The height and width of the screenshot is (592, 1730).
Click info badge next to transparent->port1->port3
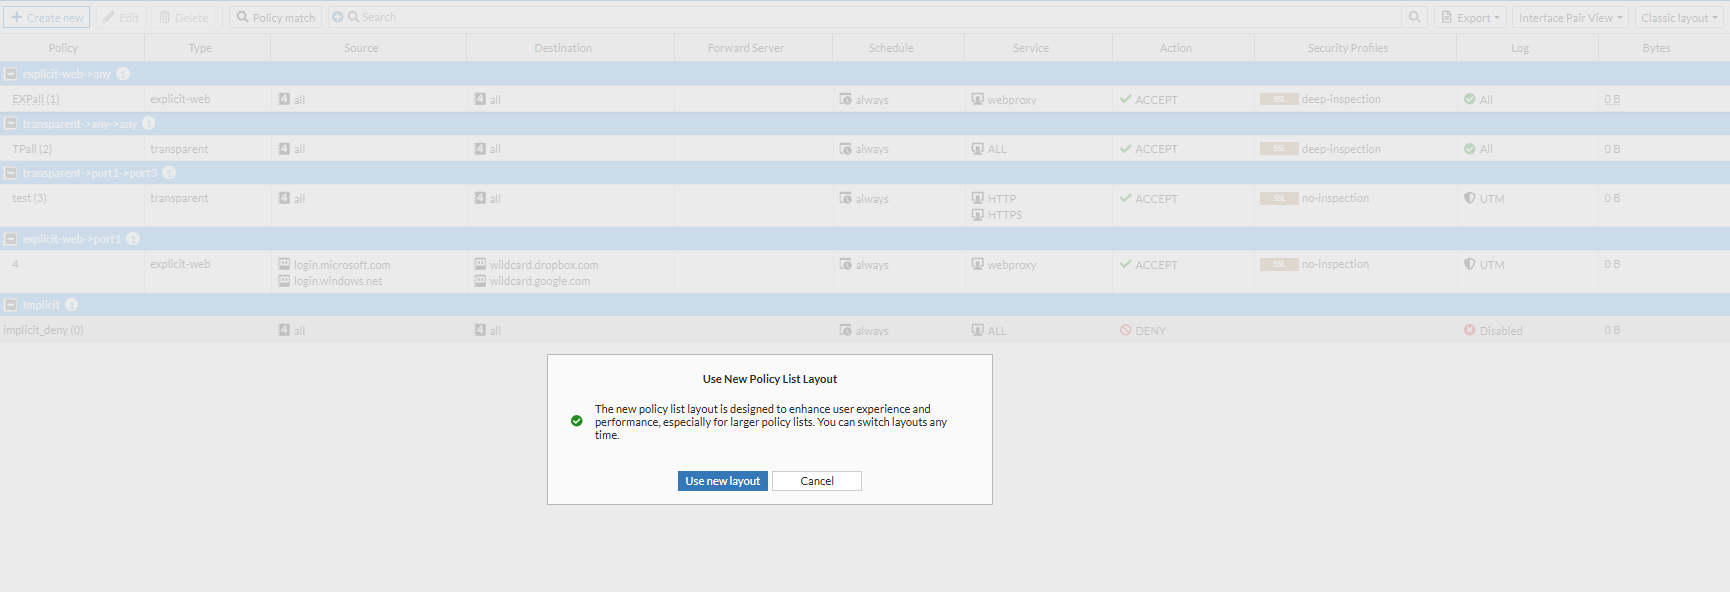click(x=169, y=173)
